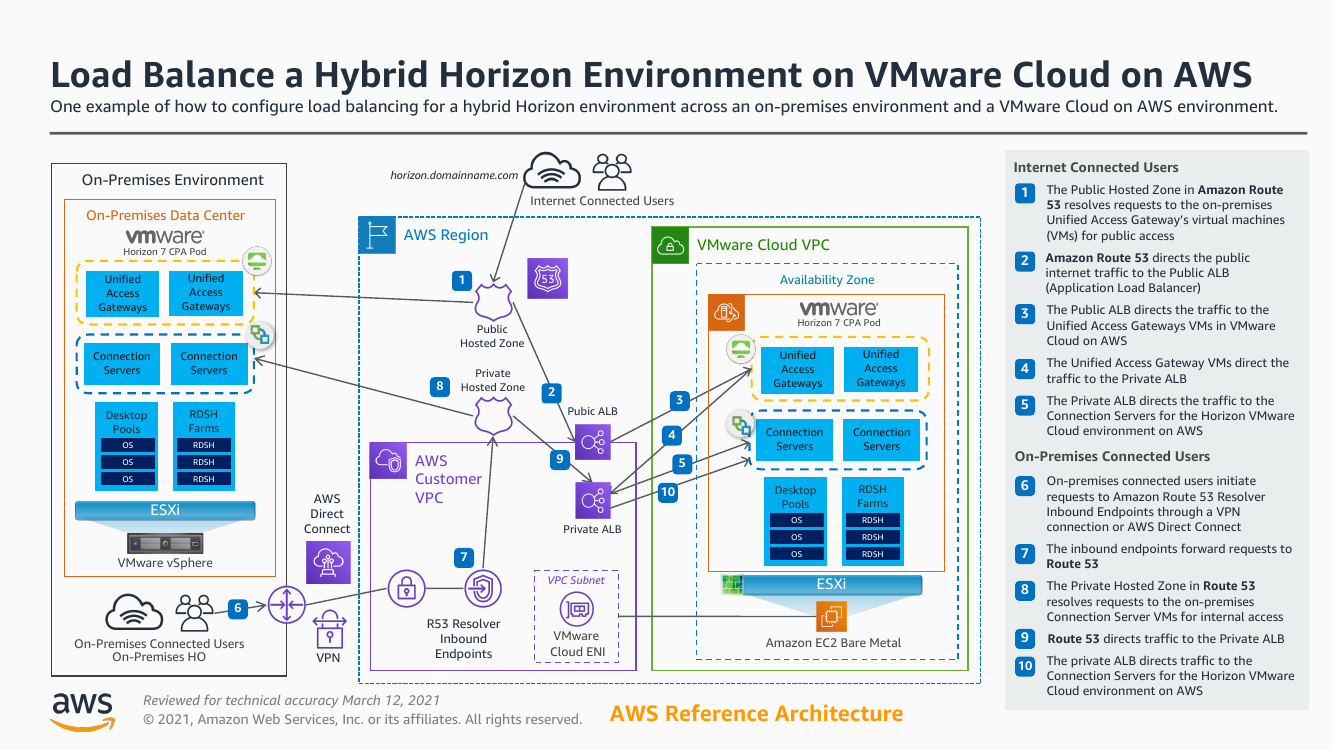Click the padlock icon in AWS Customer VPC
Image resolution: width=1334 pixels, height=750 pixels.
[x=407, y=590]
